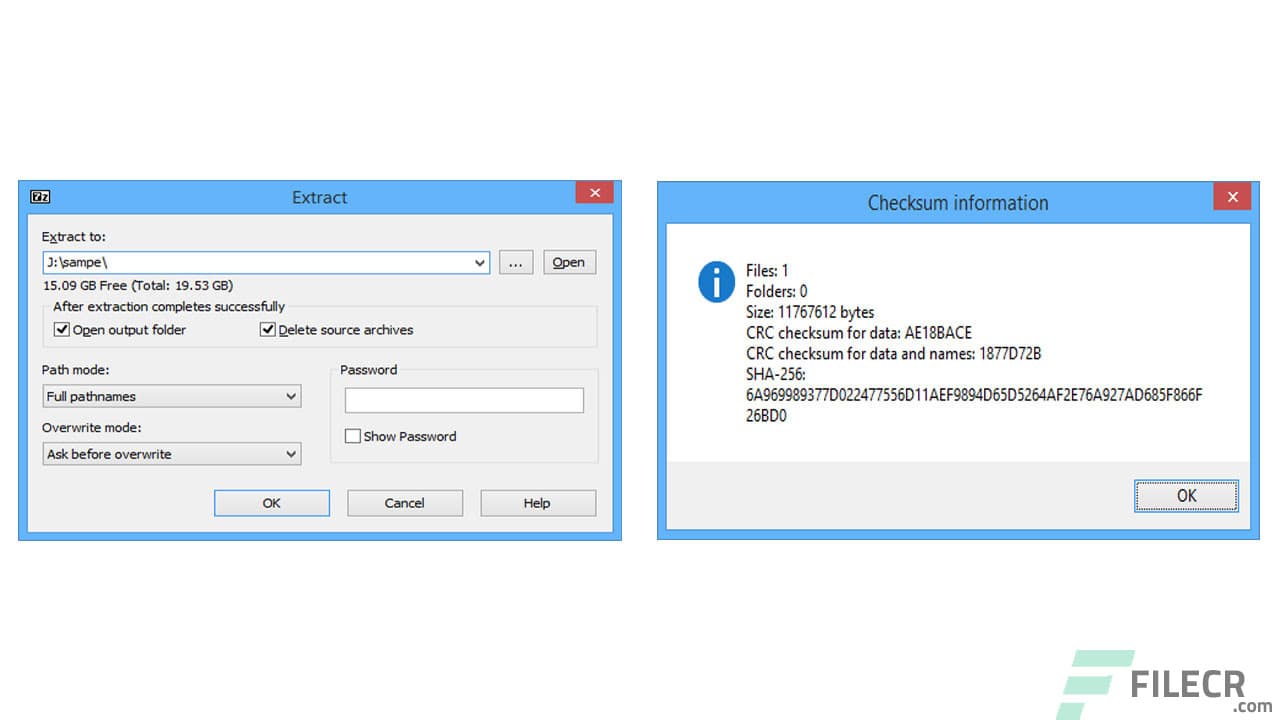Click the browse "..." button

point(516,262)
